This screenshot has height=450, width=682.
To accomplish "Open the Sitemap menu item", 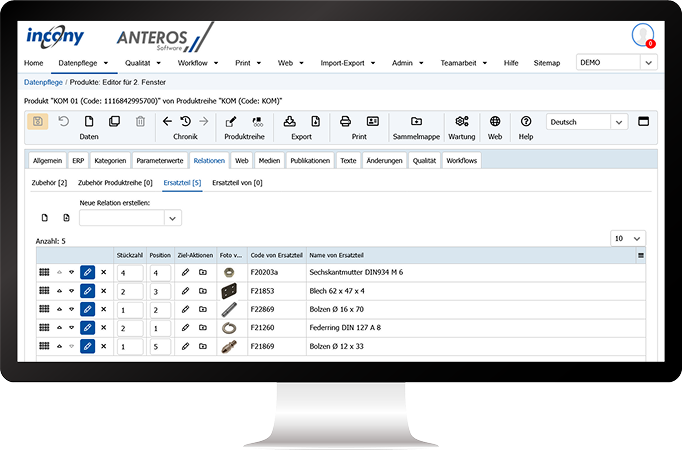I will coord(547,63).
